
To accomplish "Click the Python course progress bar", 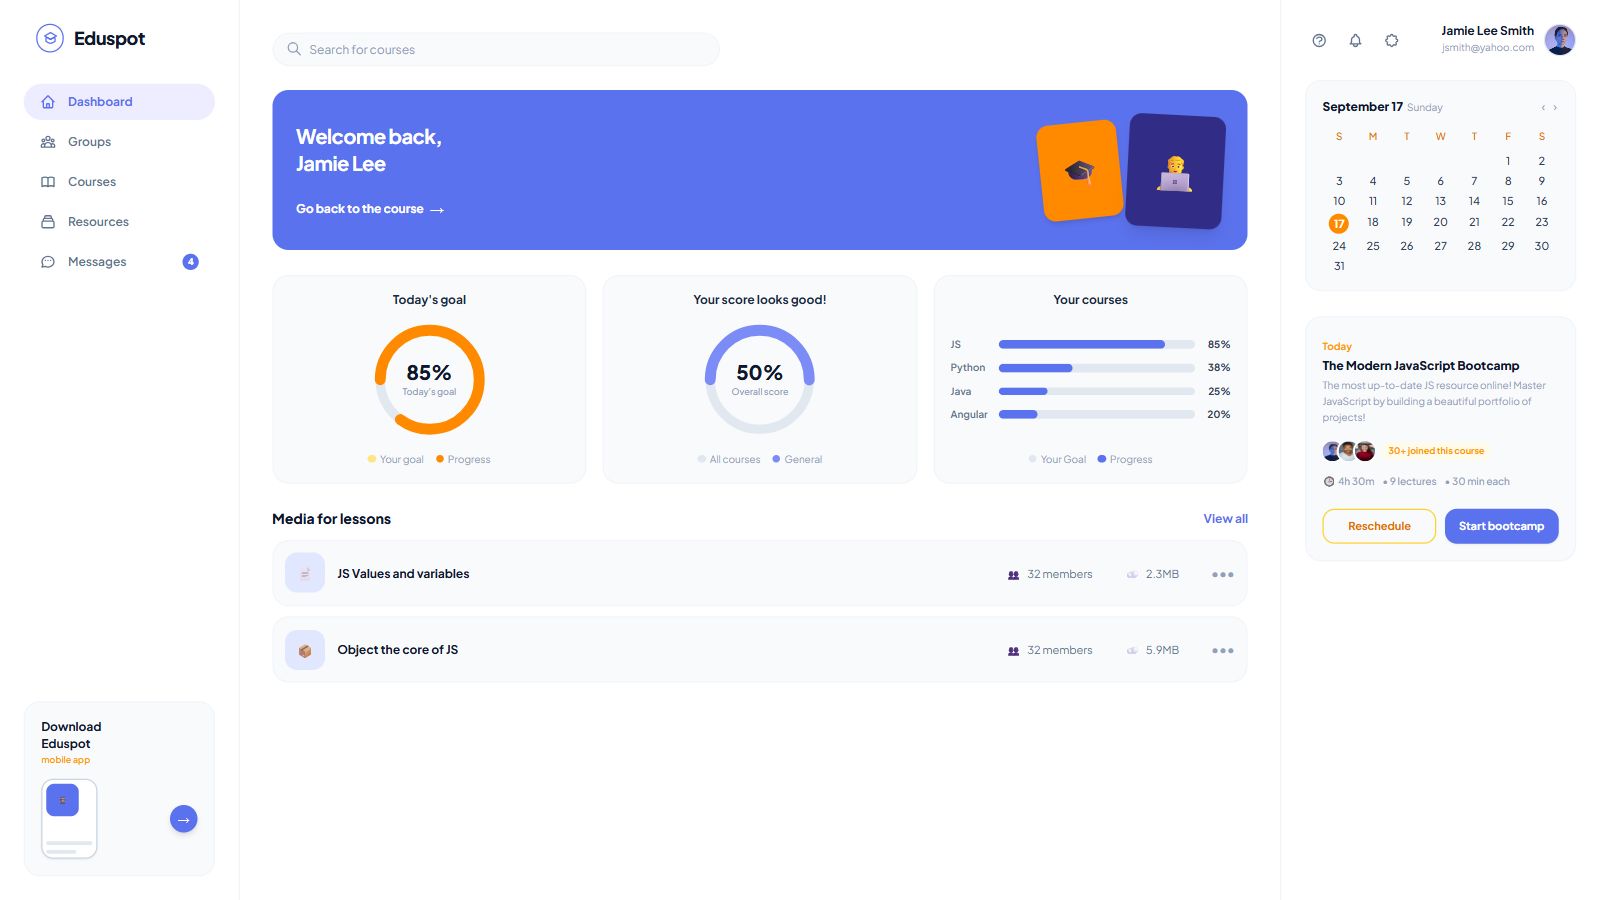I will pos(1097,368).
